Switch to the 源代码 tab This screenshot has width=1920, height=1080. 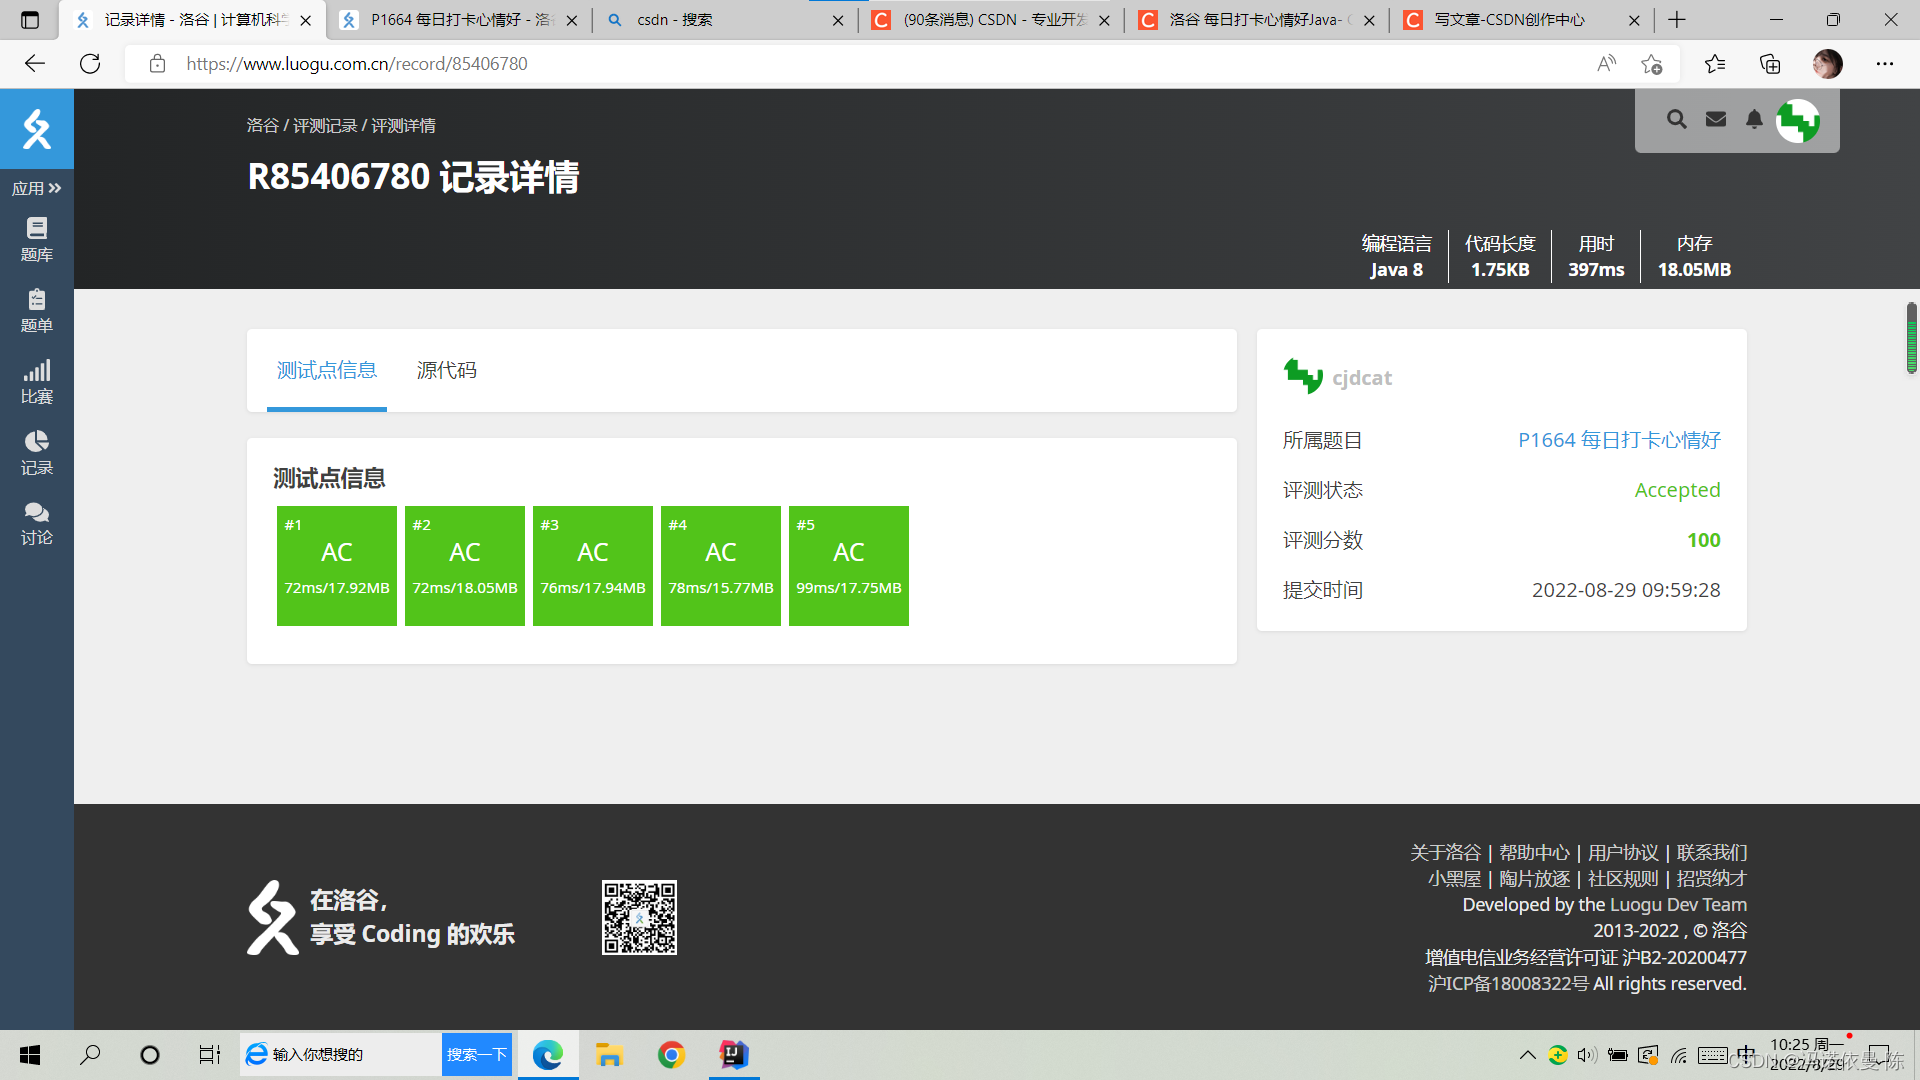pos(445,370)
